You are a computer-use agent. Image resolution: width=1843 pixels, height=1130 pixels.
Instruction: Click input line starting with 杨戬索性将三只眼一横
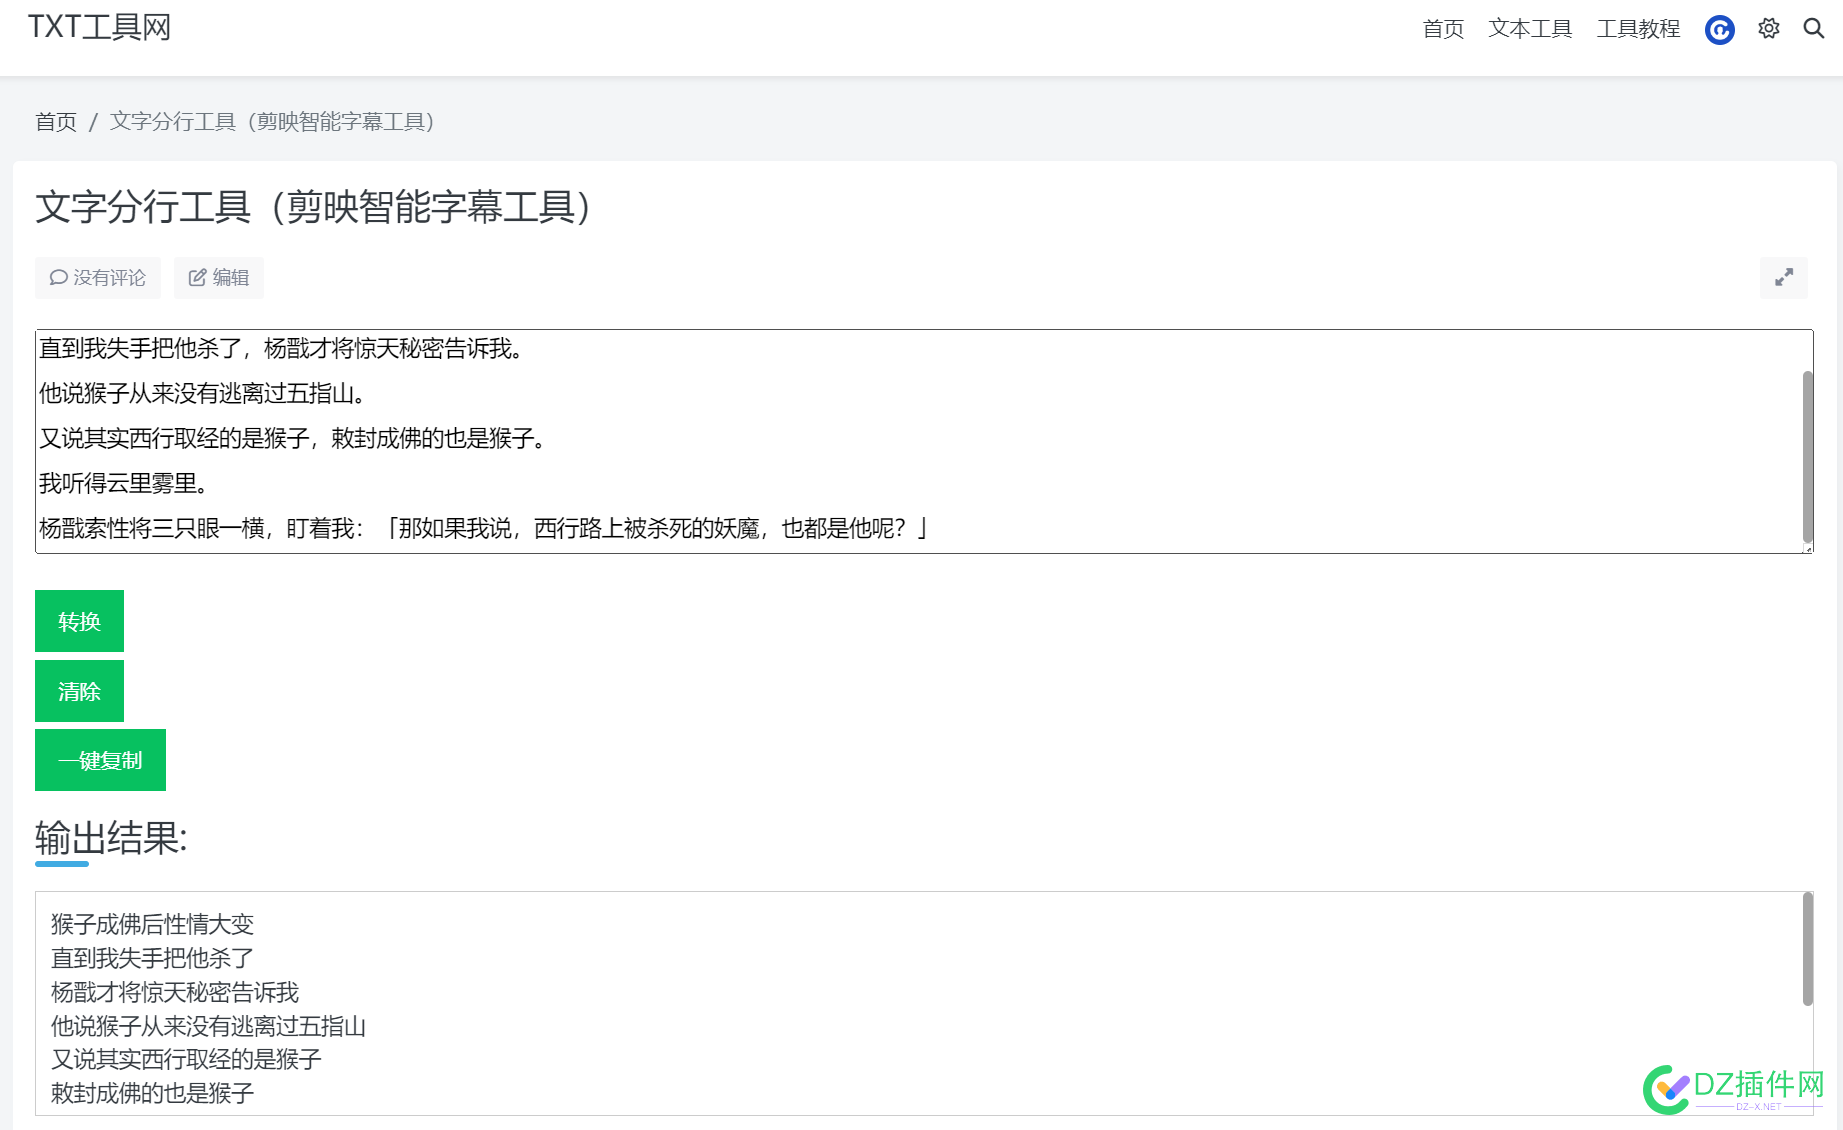(484, 528)
